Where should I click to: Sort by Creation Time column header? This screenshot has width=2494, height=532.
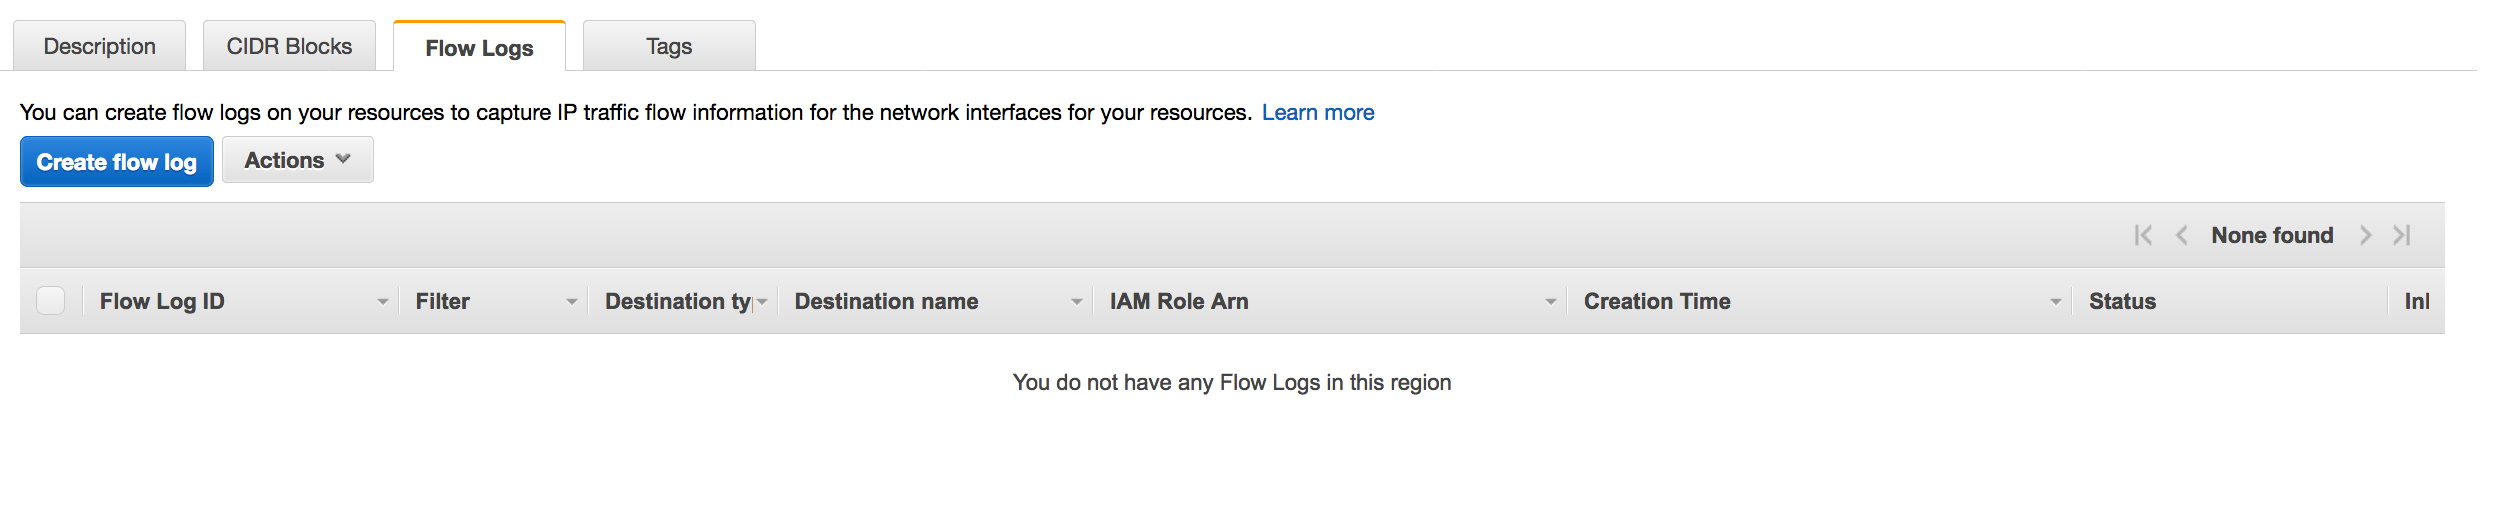click(1657, 301)
